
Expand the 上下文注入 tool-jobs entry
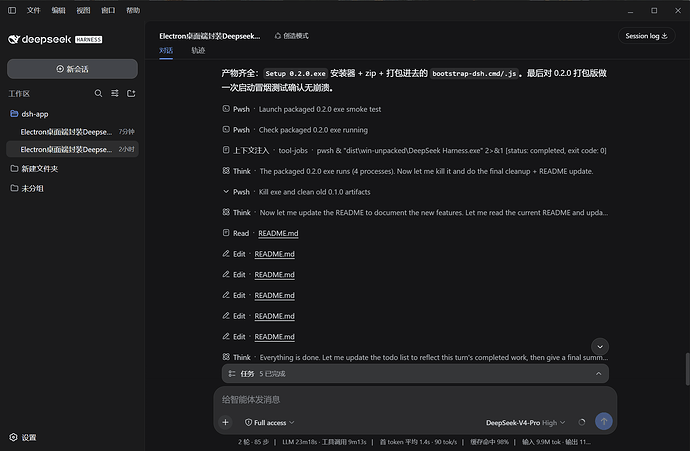coord(414,150)
